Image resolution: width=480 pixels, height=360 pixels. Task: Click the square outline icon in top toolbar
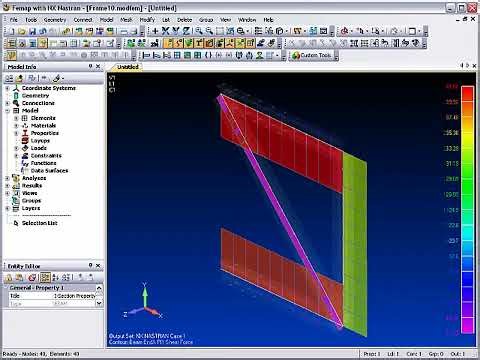point(412,31)
